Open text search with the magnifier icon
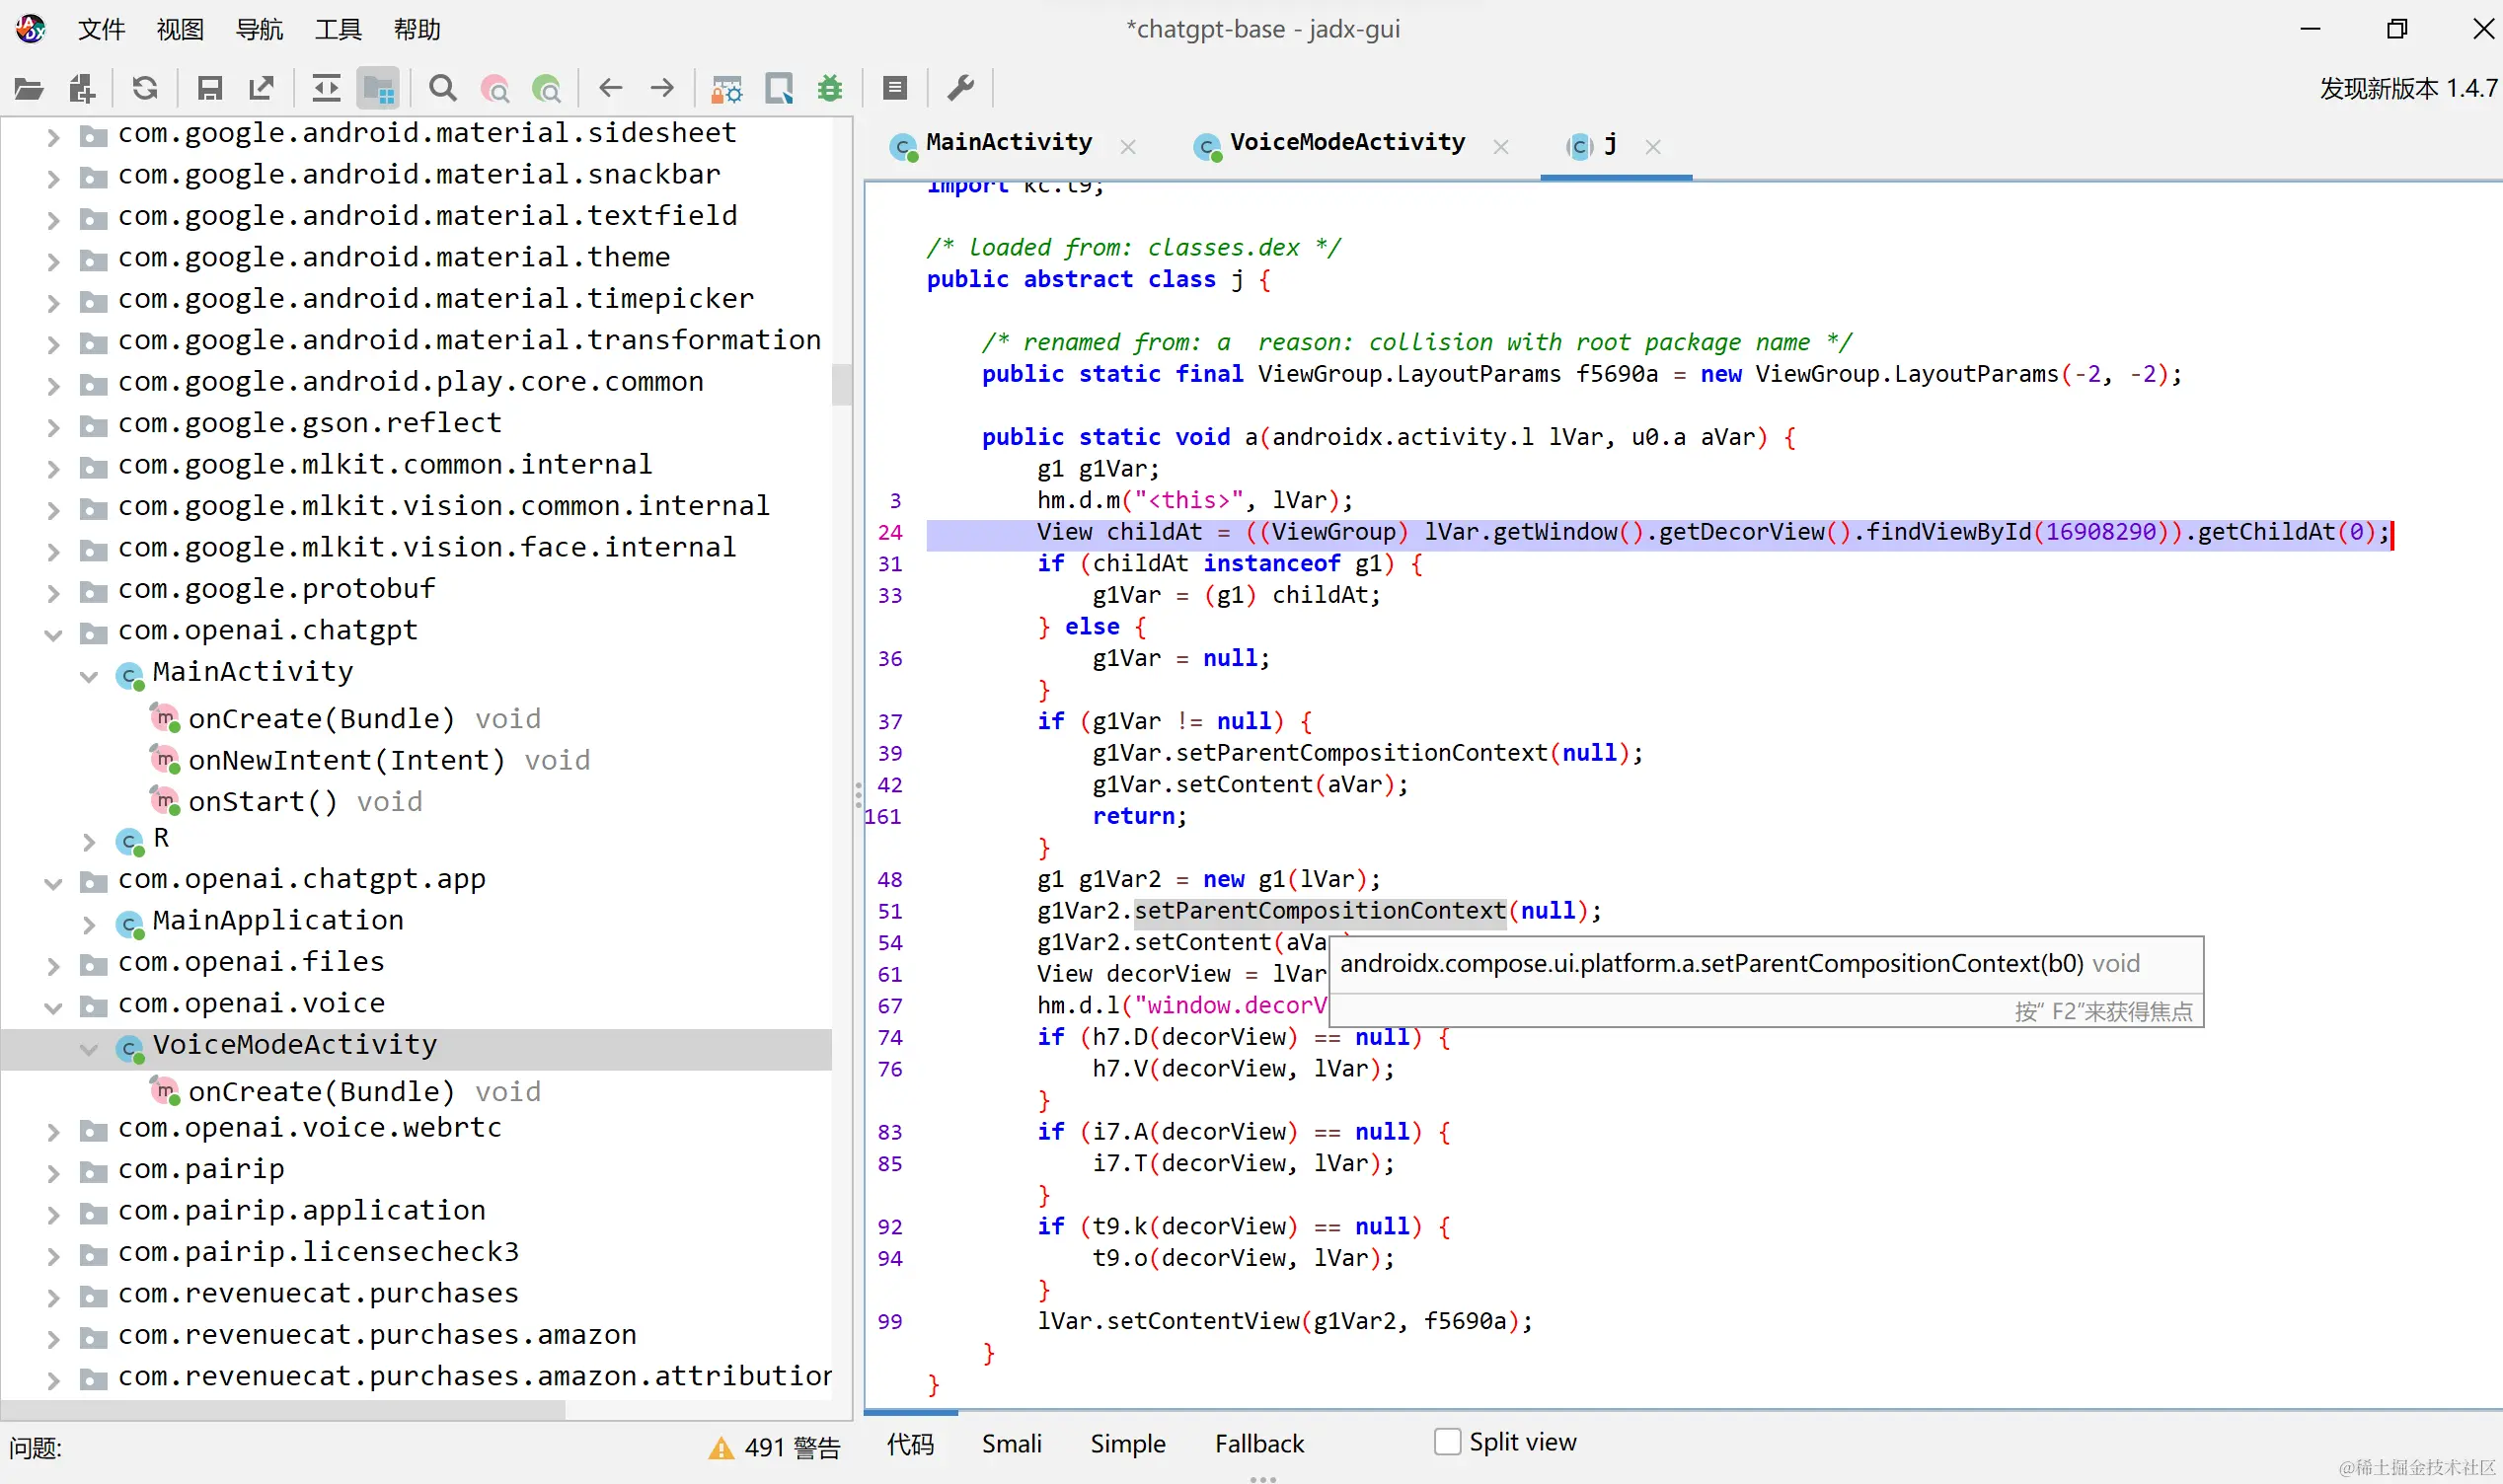2503x1484 pixels. (x=442, y=89)
